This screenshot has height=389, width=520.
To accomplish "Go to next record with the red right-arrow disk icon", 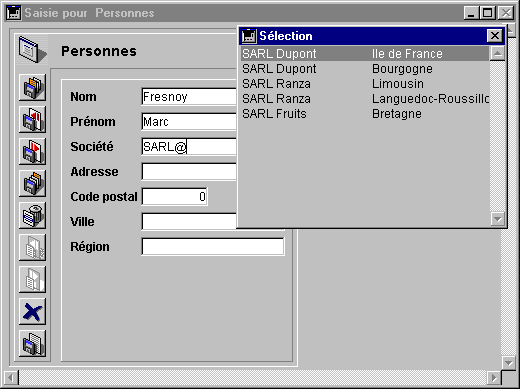I will click(x=32, y=151).
